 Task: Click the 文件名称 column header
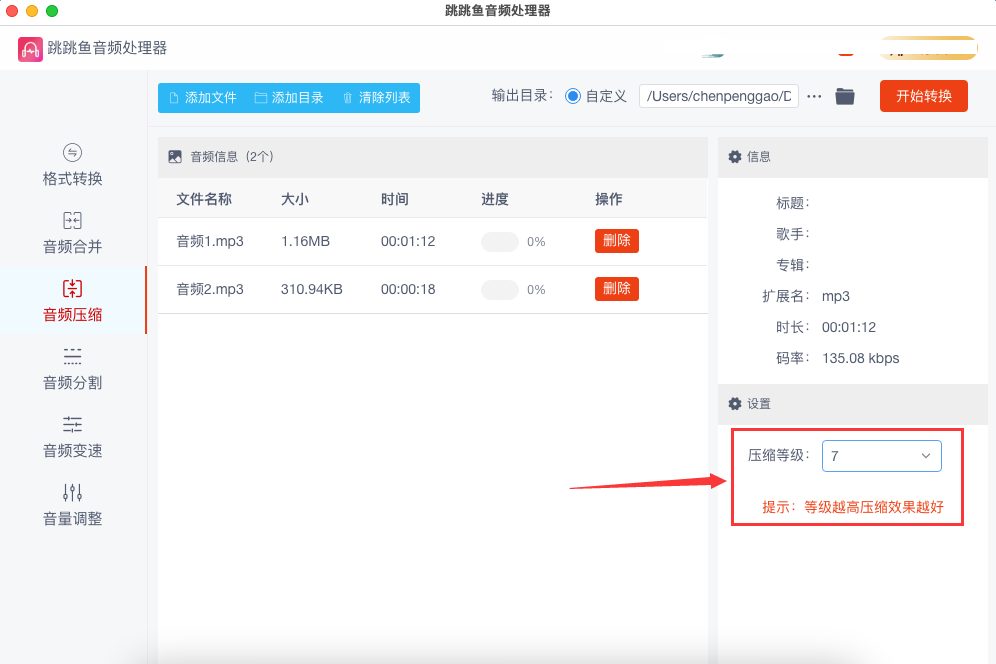pos(204,200)
